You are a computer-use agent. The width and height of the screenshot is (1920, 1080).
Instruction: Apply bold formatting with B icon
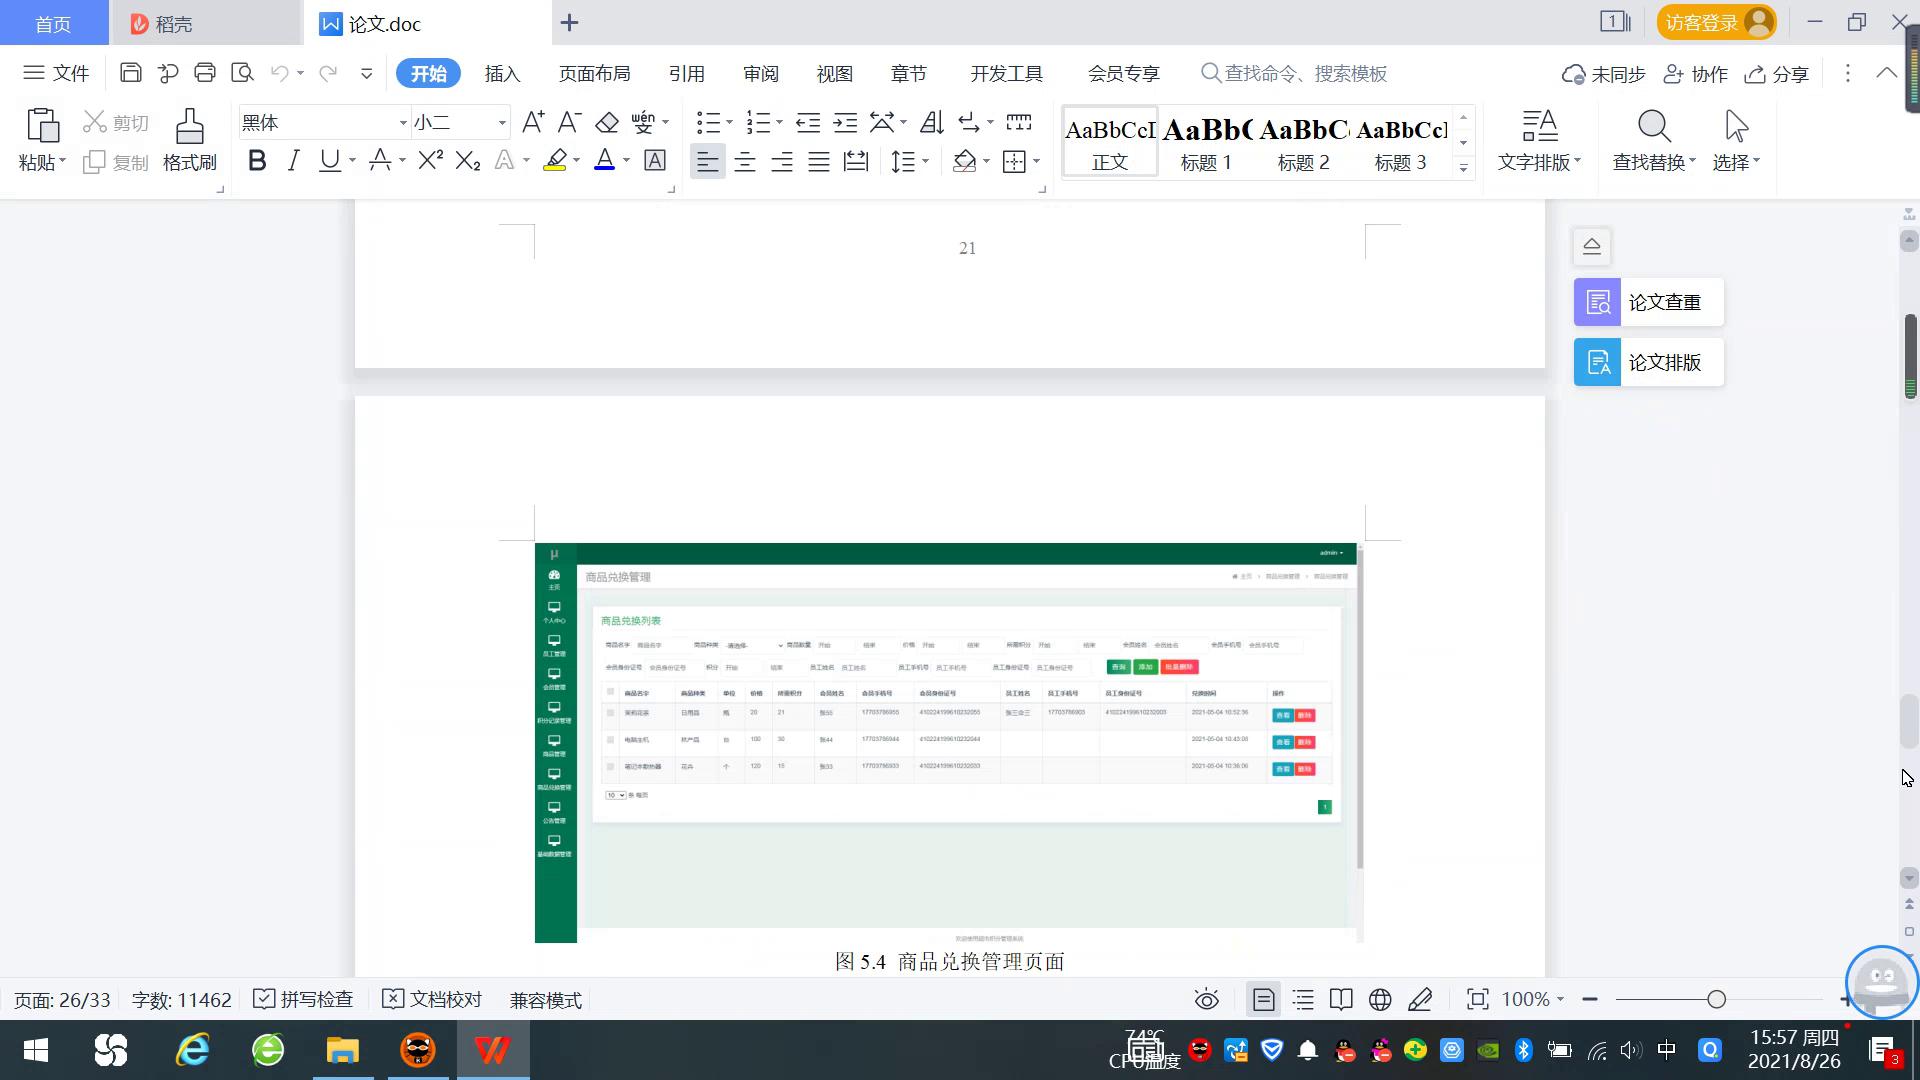point(257,161)
